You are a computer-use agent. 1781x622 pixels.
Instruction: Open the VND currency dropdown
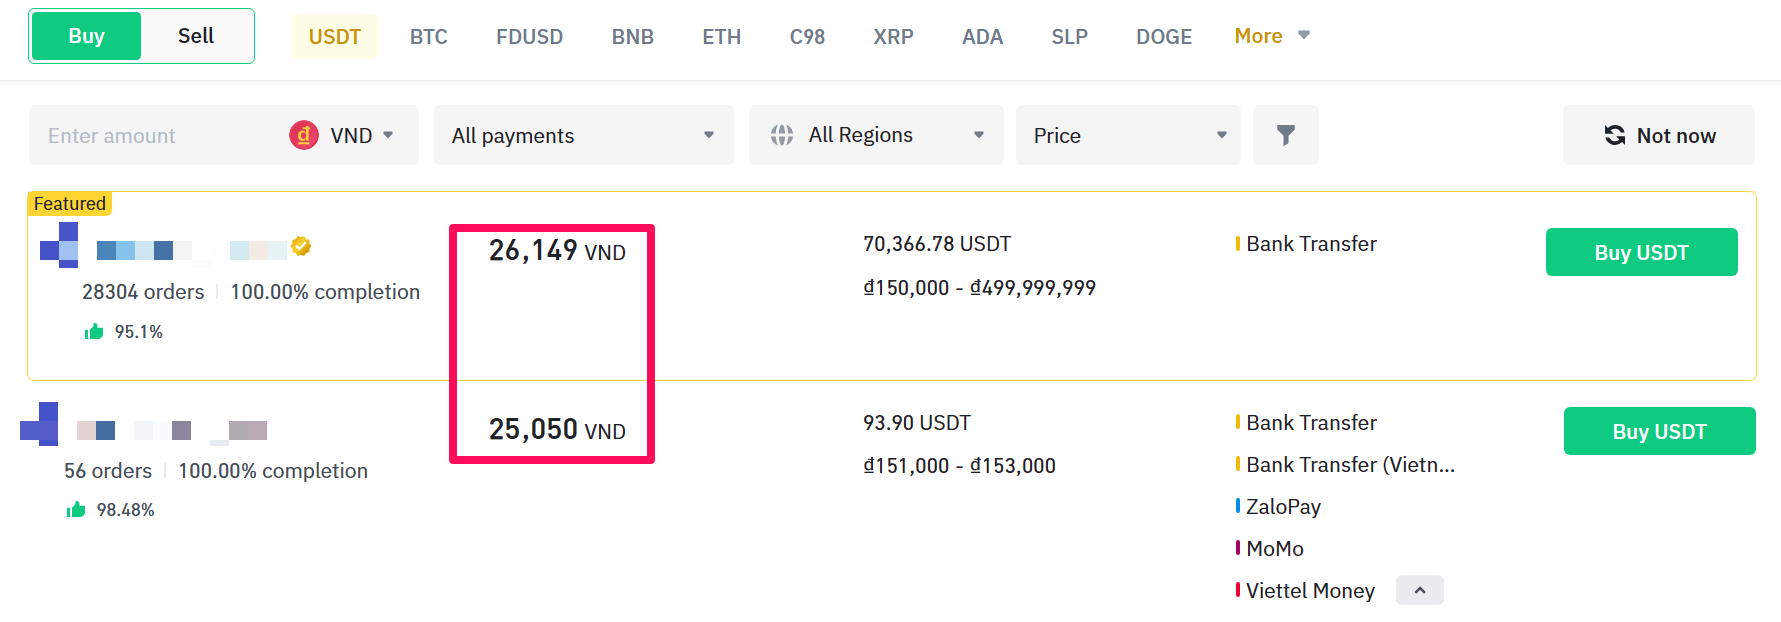click(x=343, y=135)
